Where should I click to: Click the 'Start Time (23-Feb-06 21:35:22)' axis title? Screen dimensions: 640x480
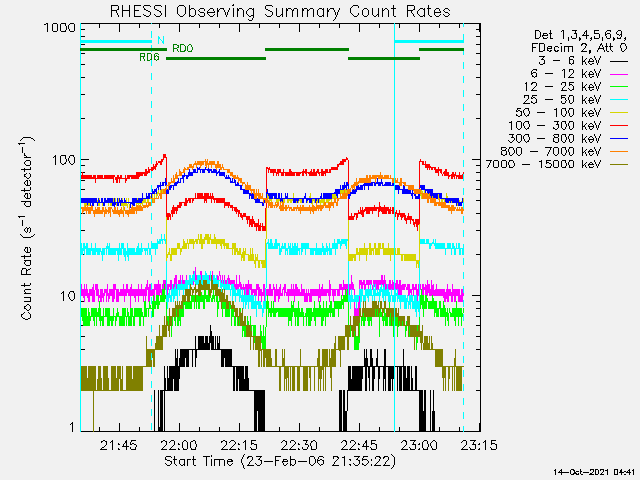click(x=280, y=461)
